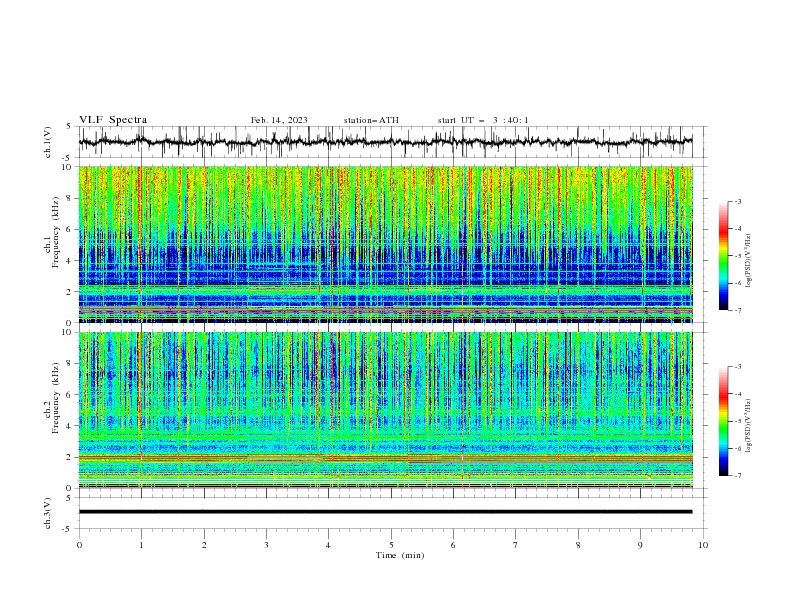Click the "-3" label on ch.1 colorbar
Screen dimensions: 792x612
click(x=738, y=201)
